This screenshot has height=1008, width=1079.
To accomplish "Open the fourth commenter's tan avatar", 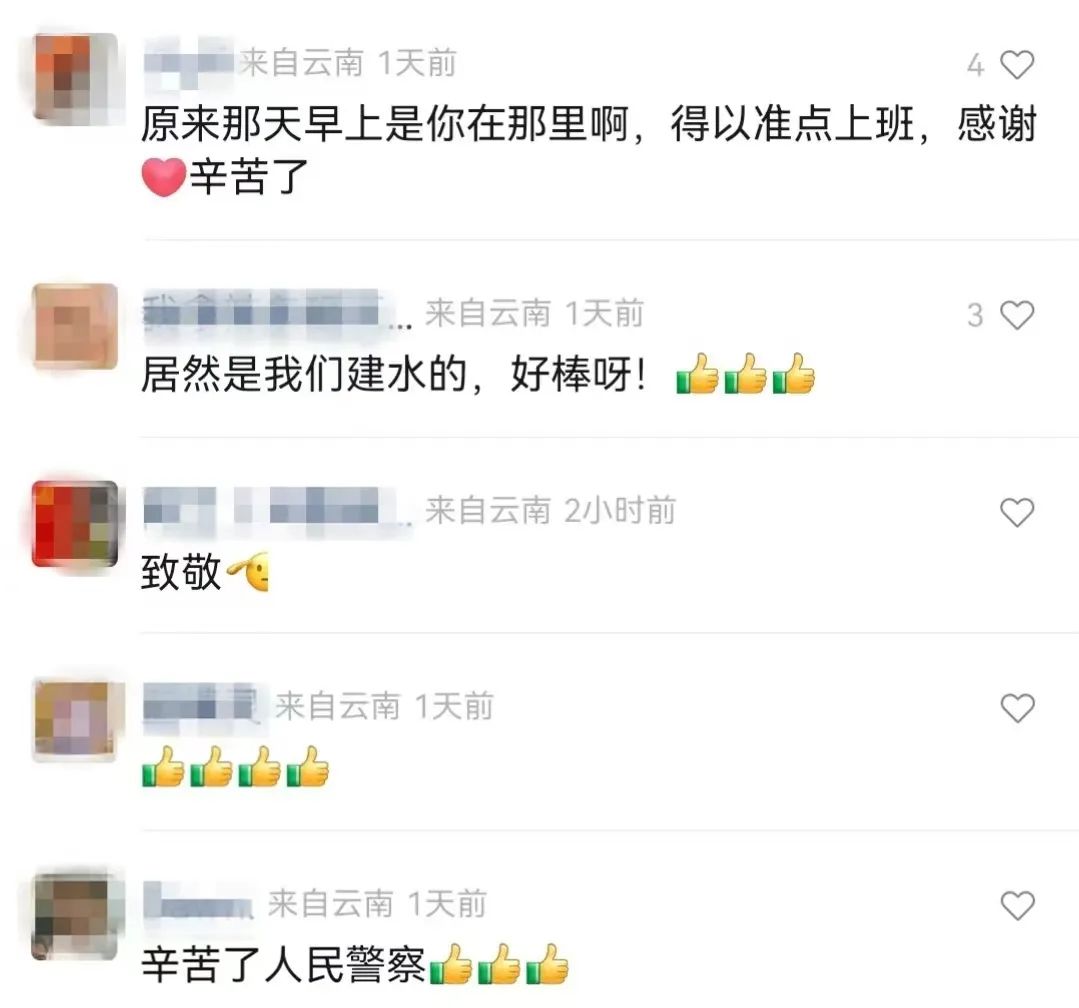I will tap(75, 720).
